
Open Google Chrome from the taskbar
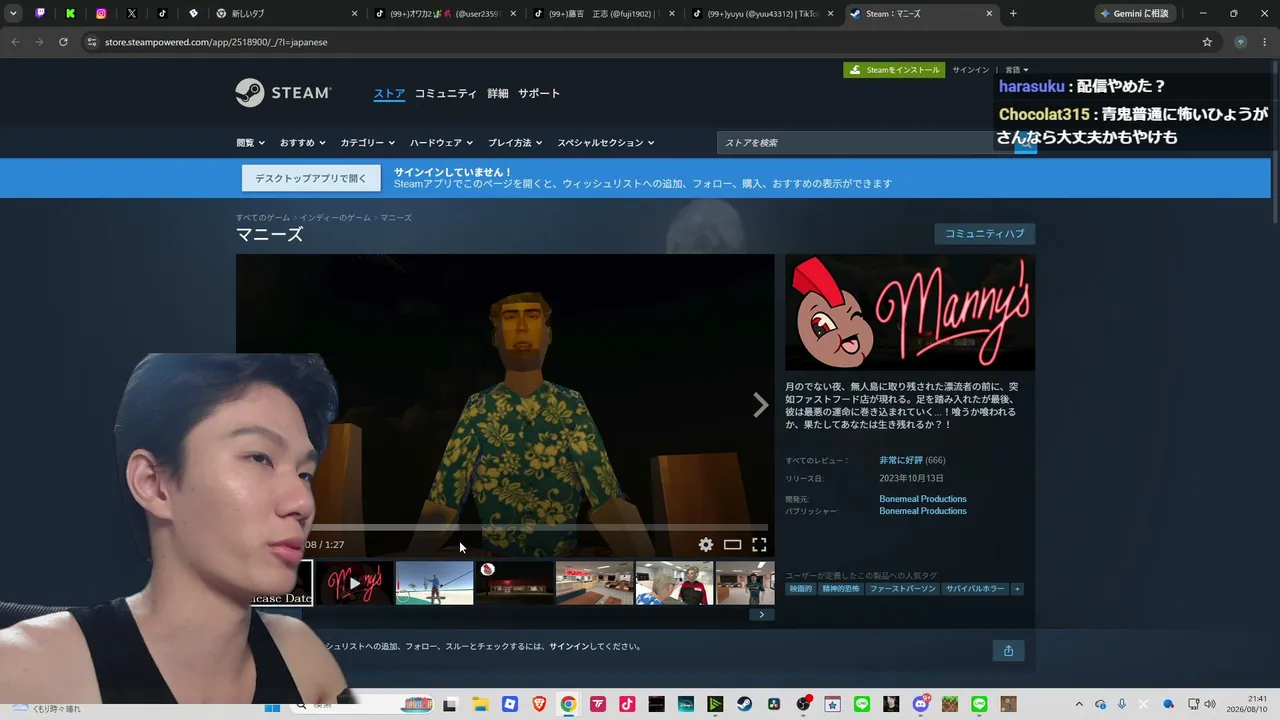[568, 705]
